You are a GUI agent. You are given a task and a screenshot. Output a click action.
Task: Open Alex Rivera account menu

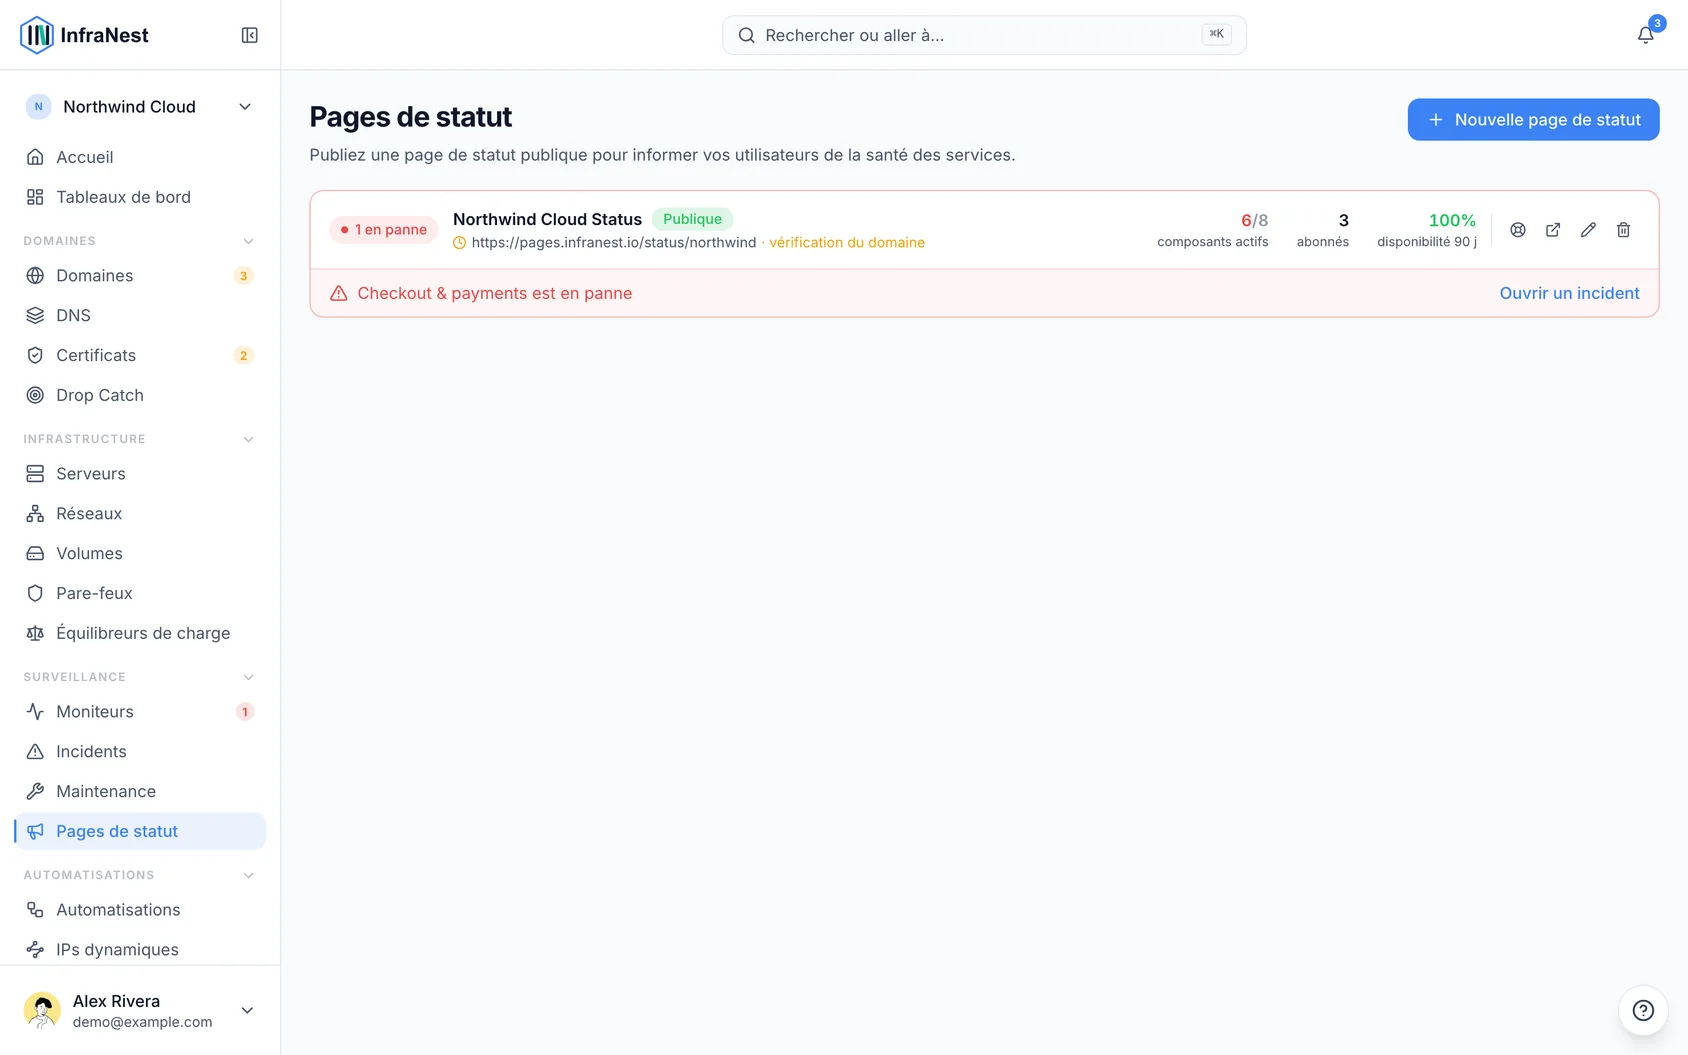140,1010
